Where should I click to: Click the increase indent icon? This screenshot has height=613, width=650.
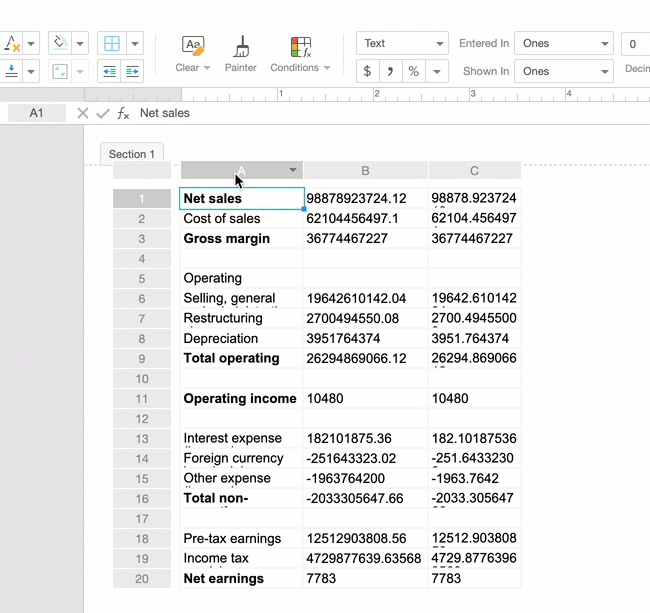[132, 71]
